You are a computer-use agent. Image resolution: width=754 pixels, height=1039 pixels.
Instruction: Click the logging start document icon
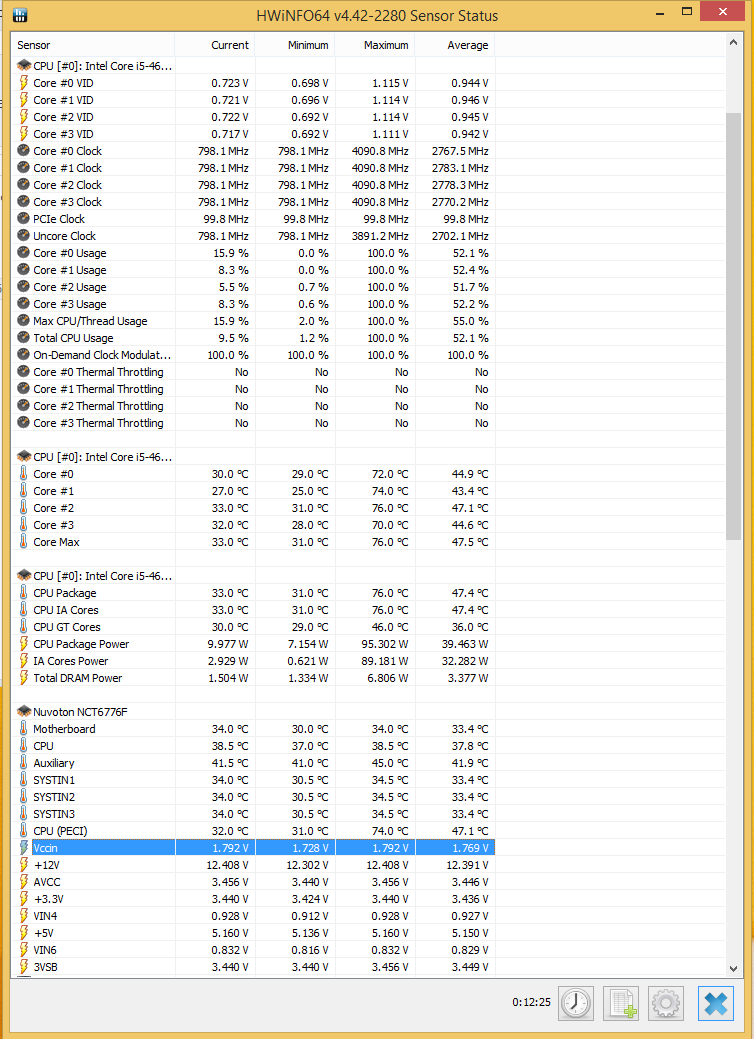click(621, 1003)
